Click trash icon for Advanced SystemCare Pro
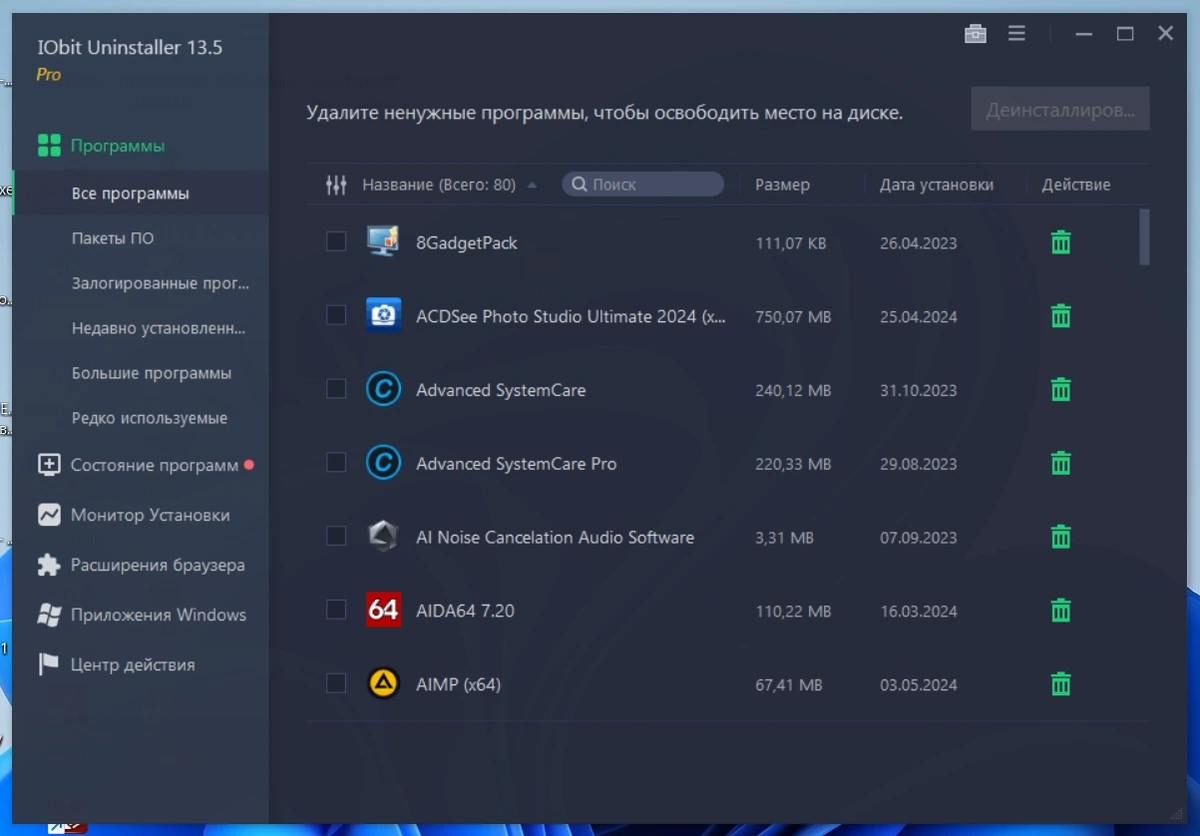The image size is (1200, 836). coord(1061,463)
